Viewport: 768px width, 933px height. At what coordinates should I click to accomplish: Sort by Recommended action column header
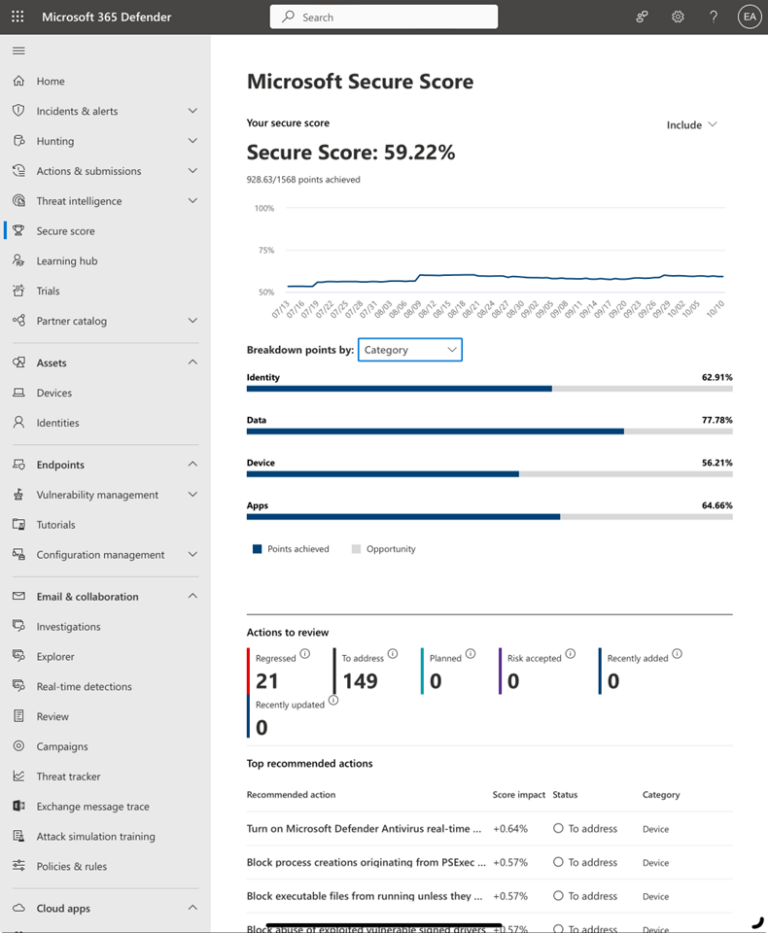(x=291, y=794)
